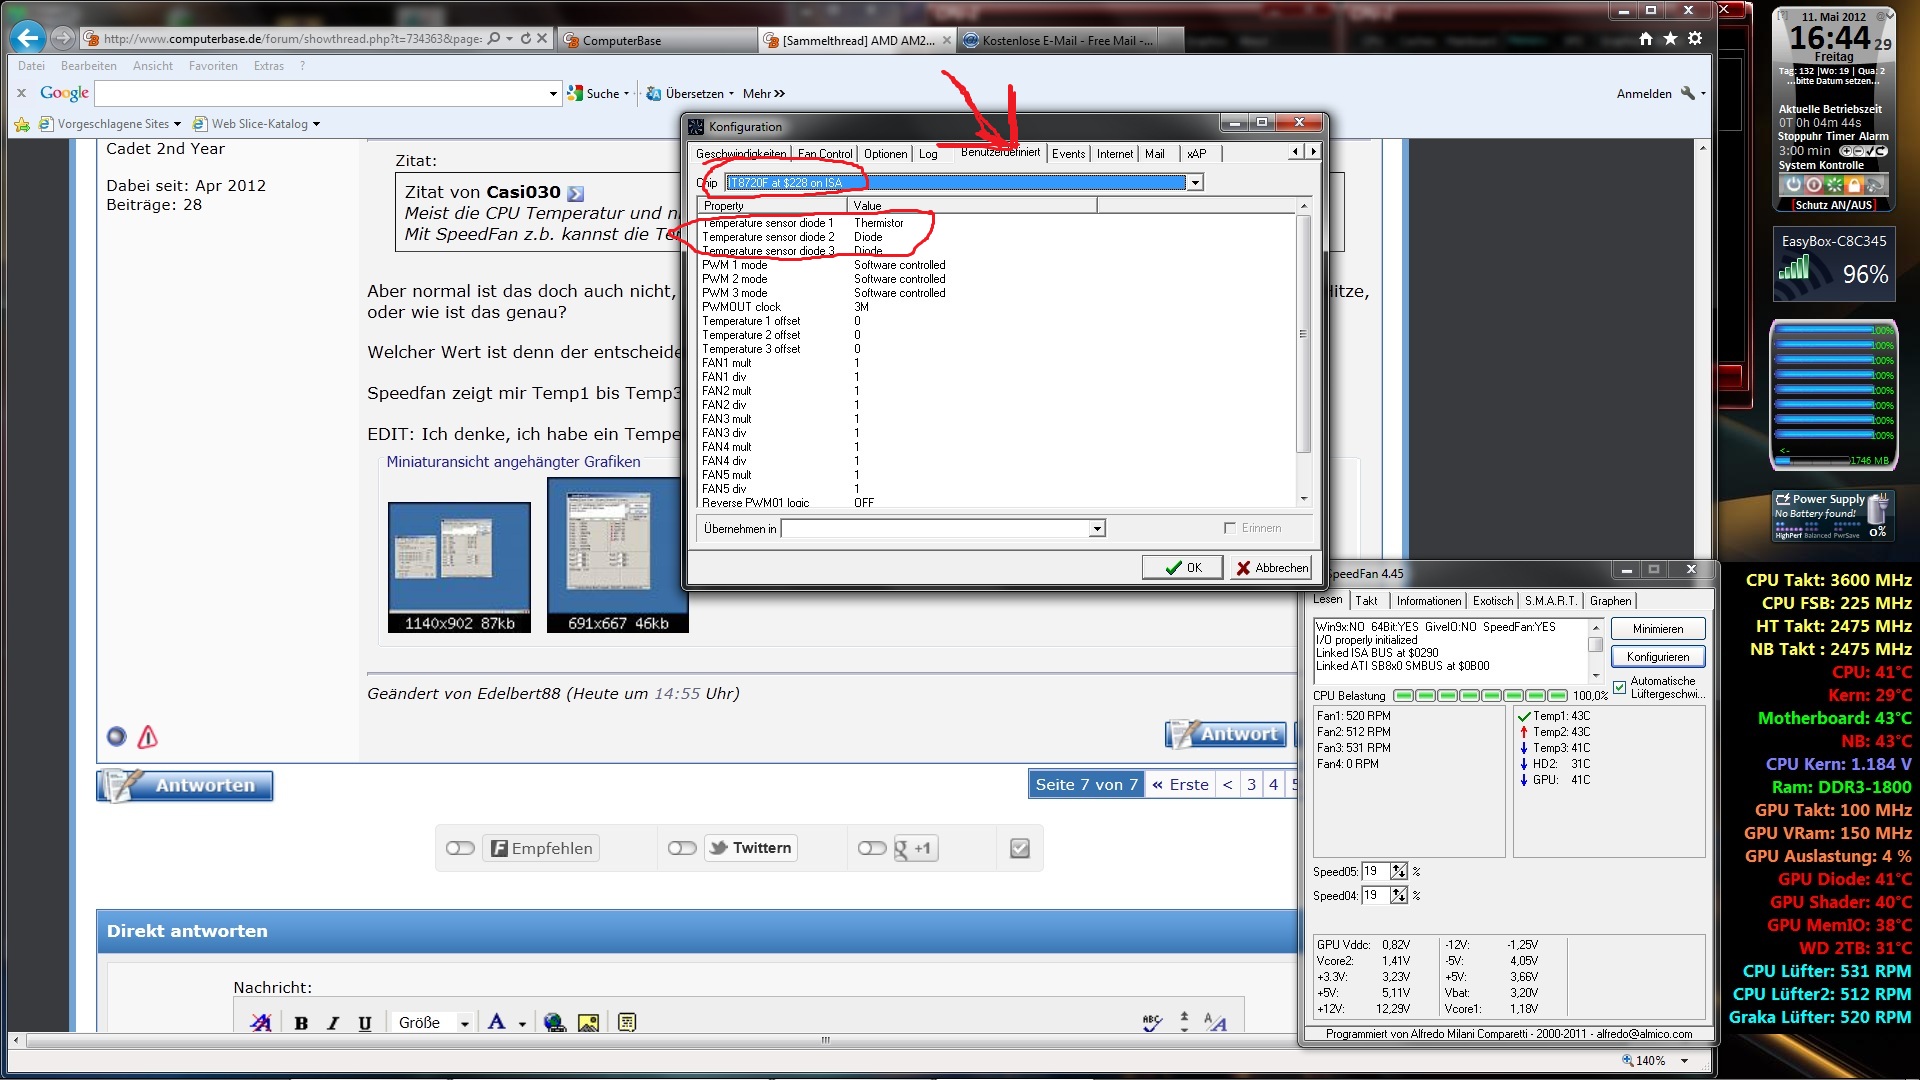The image size is (1920, 1080).
Task: Enable the Twittern social toggle
Action: (x=682, y=848)
